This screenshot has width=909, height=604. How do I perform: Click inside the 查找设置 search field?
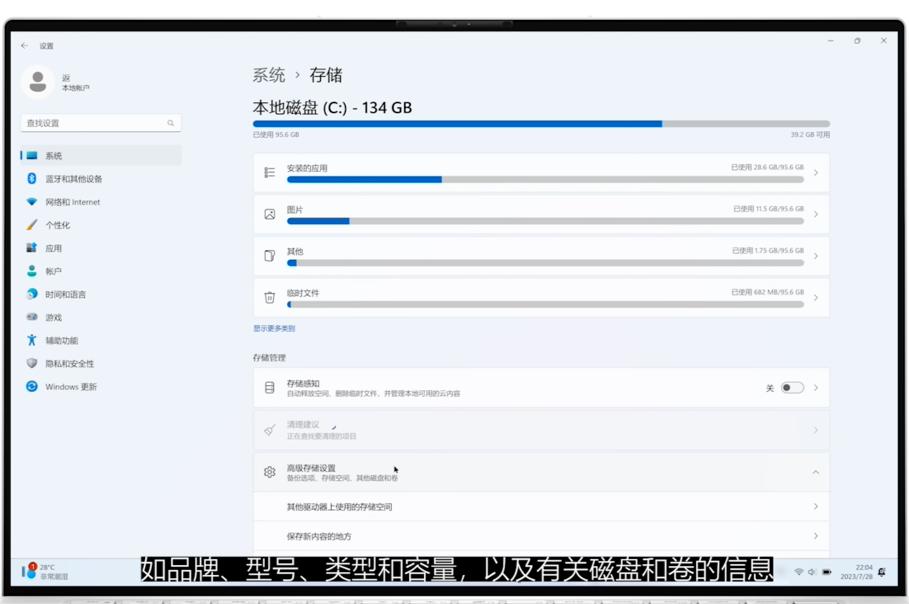(100, 121)
